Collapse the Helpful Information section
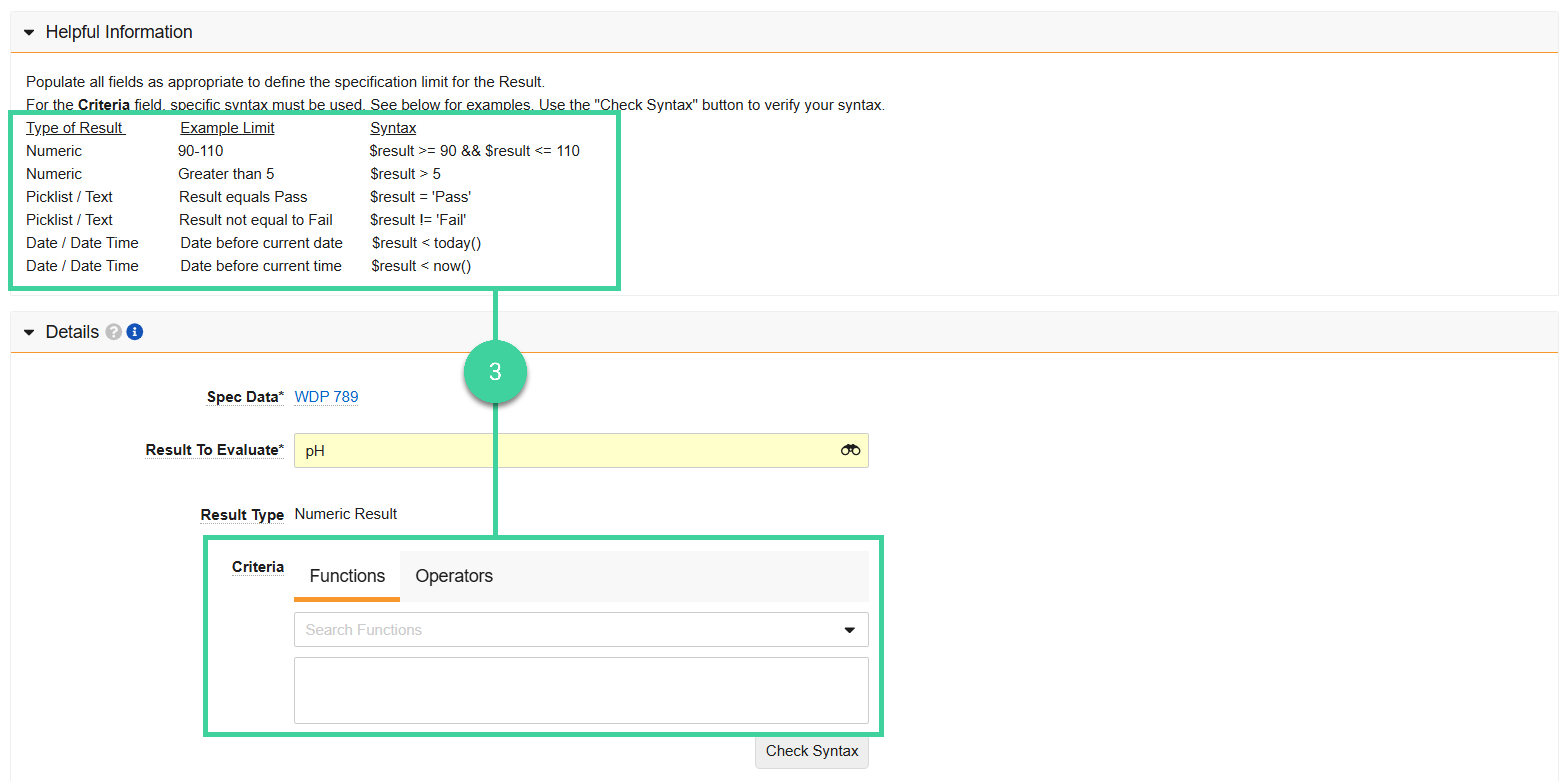1567x781 pixels. pyautogui.click(x=27, y=31)
